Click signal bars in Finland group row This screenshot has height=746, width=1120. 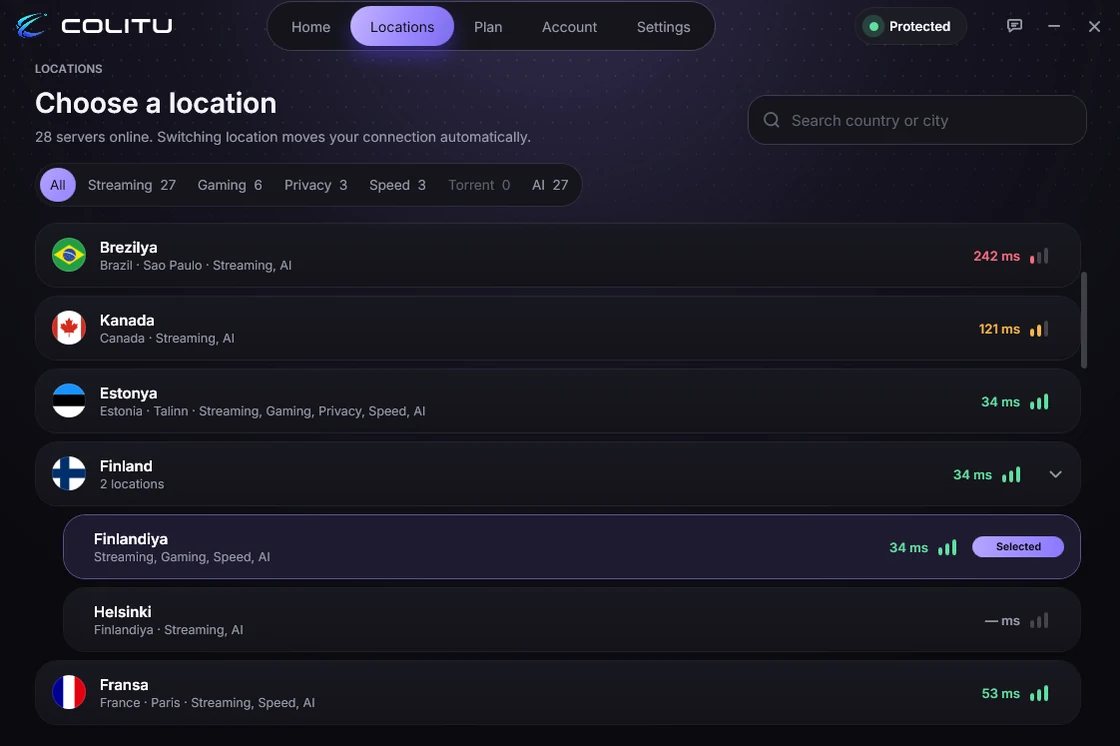coord(1011,474)
